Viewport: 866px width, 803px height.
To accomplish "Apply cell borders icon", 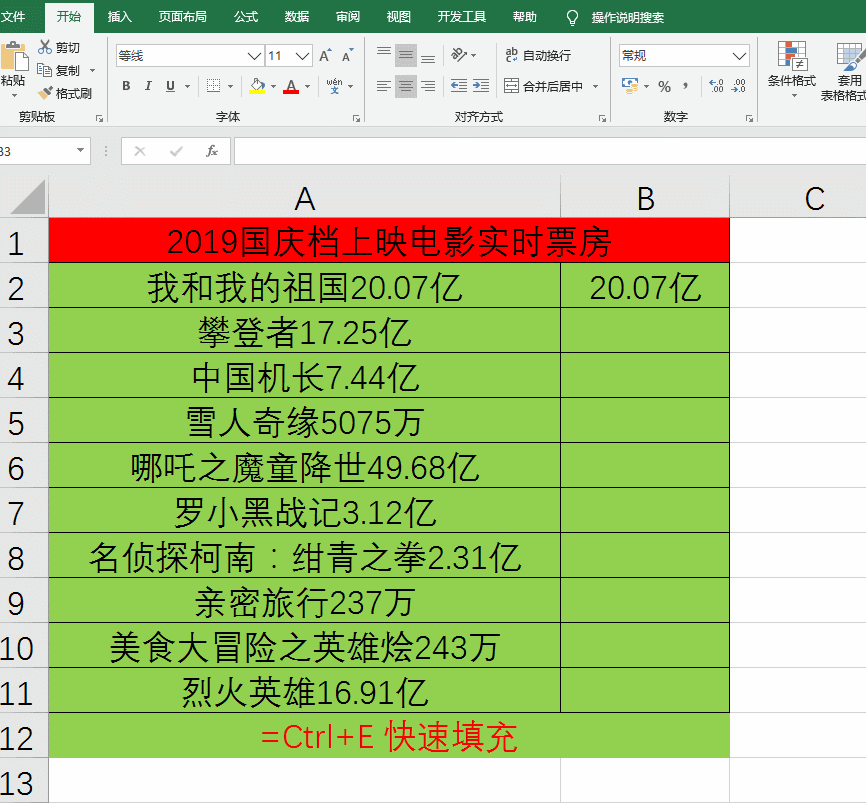I will [213, 86].
